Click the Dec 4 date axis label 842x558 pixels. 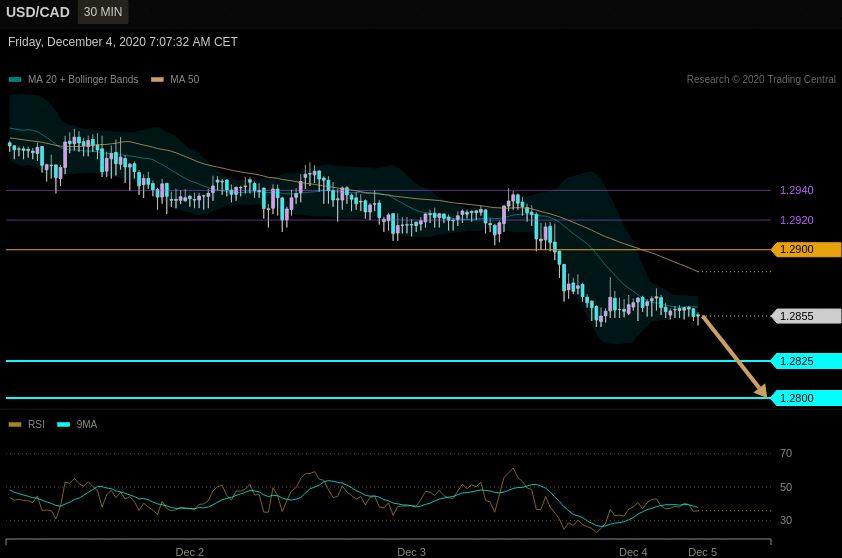tap(633, 552)
